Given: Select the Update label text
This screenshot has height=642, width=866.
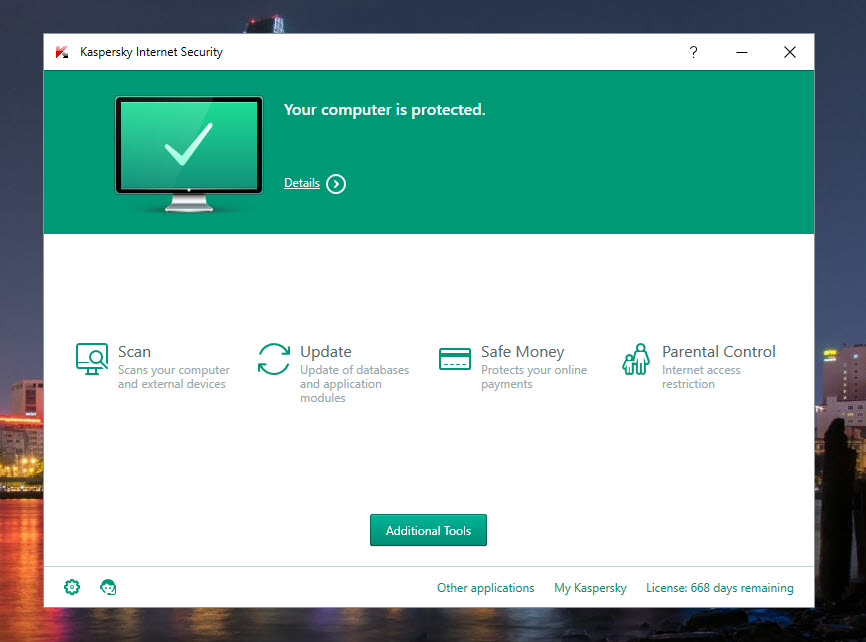Looking at the screenshot, I should [327, 351].
